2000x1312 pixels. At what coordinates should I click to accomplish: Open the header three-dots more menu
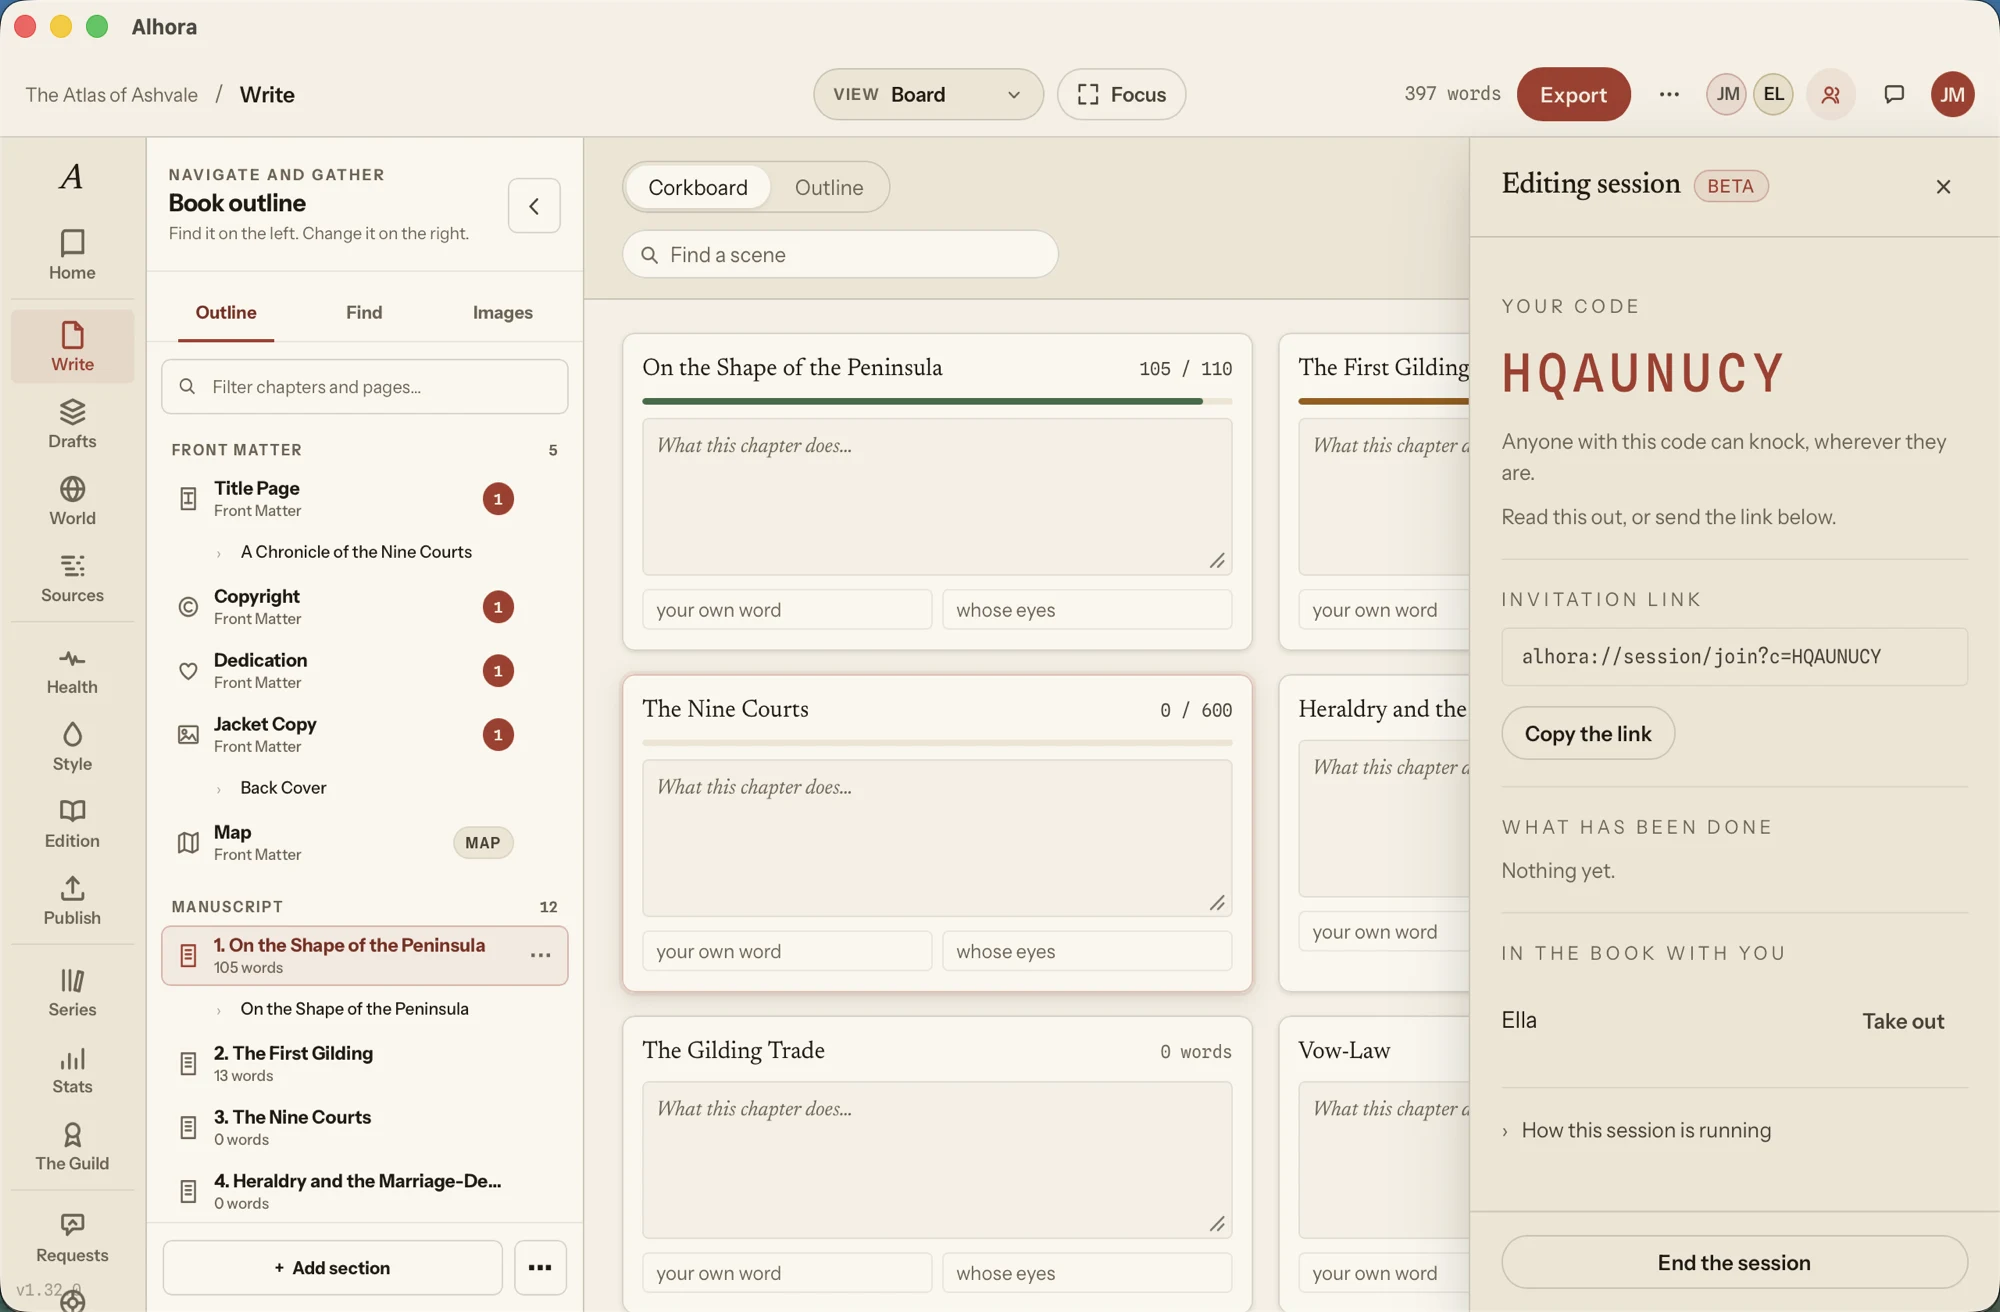1669,94
